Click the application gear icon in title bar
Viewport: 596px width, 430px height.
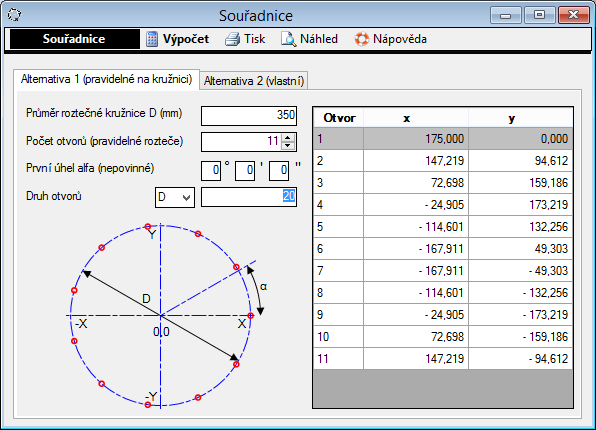(x=14, y=15)
